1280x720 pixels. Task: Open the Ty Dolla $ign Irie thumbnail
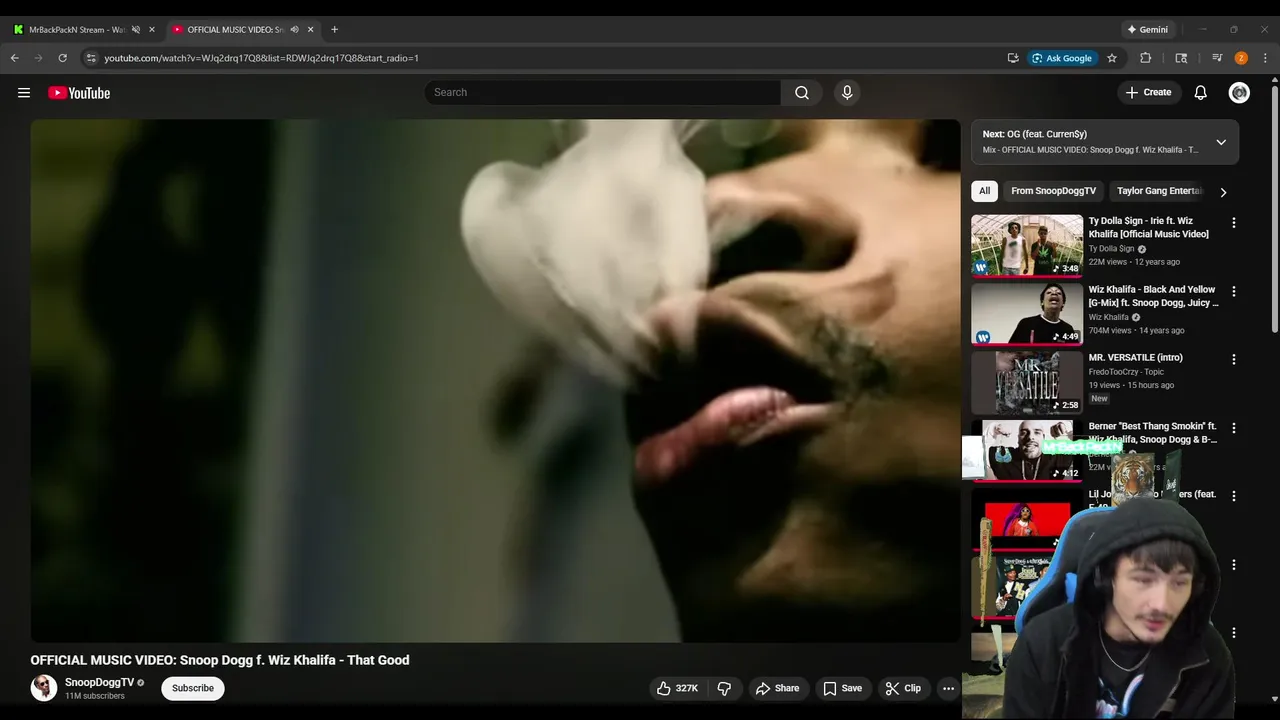1027,245
